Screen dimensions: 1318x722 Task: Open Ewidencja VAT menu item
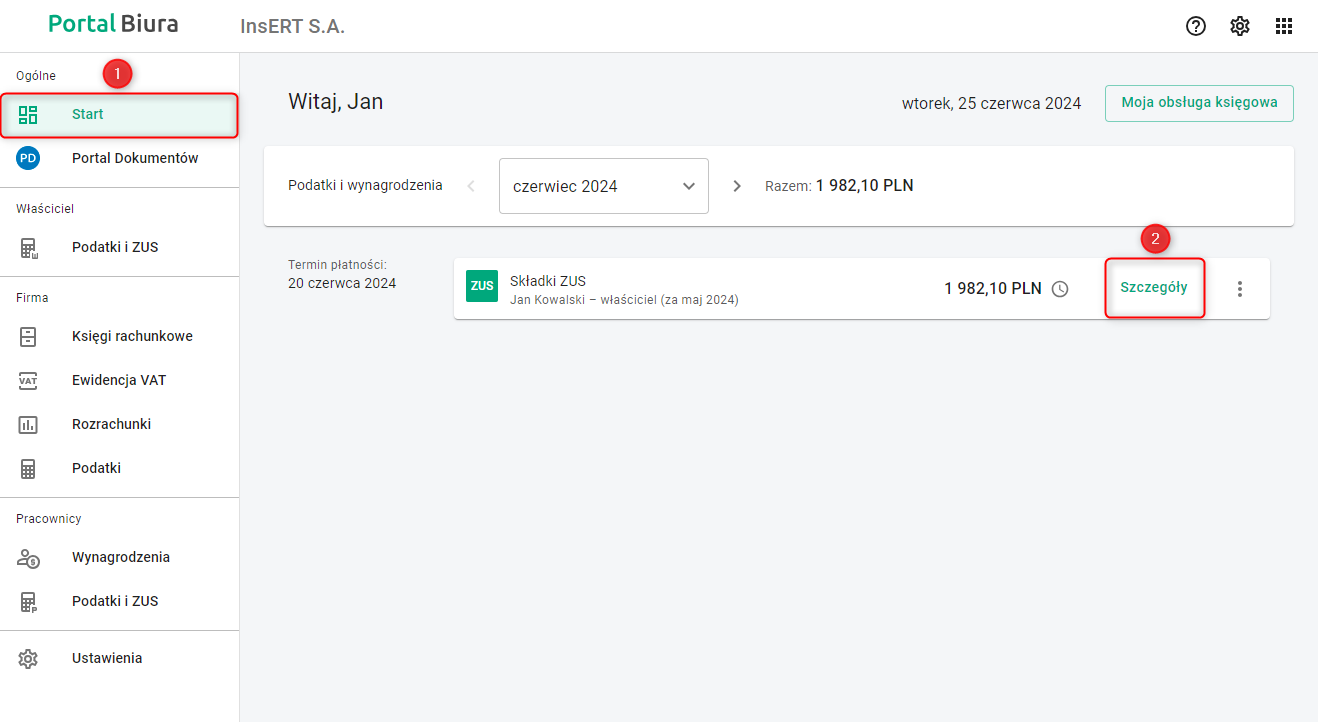pos(120,380)
